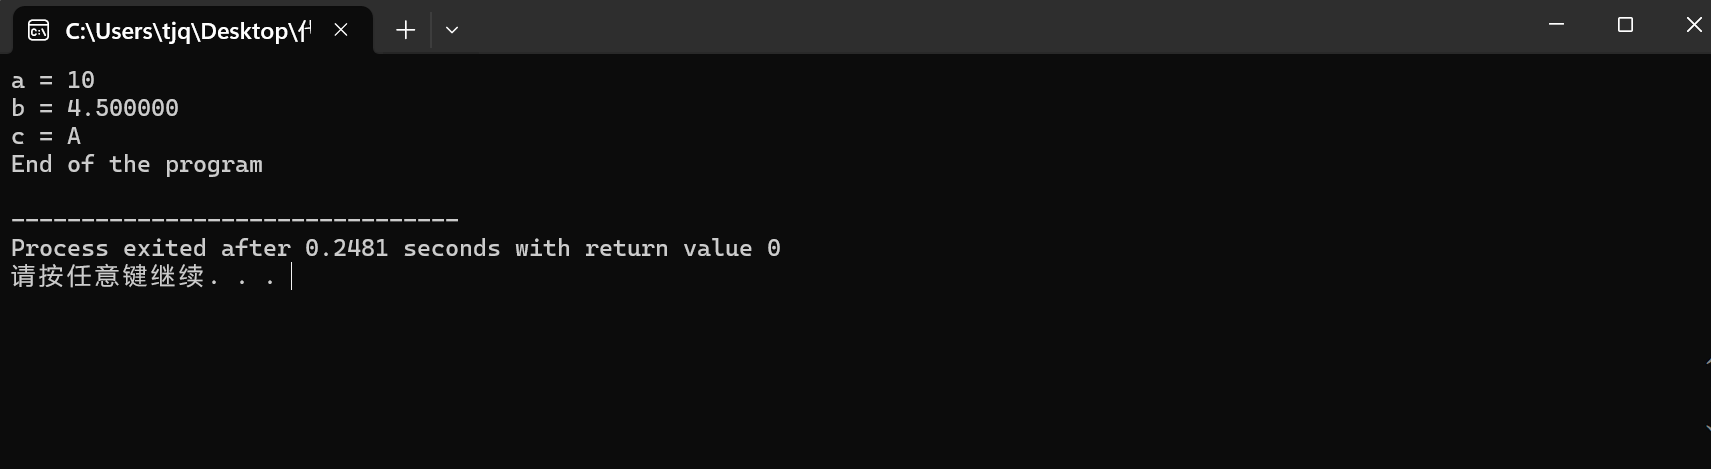Click the output line 'c = A'
Screen dimensions: 1711x469
46,136
